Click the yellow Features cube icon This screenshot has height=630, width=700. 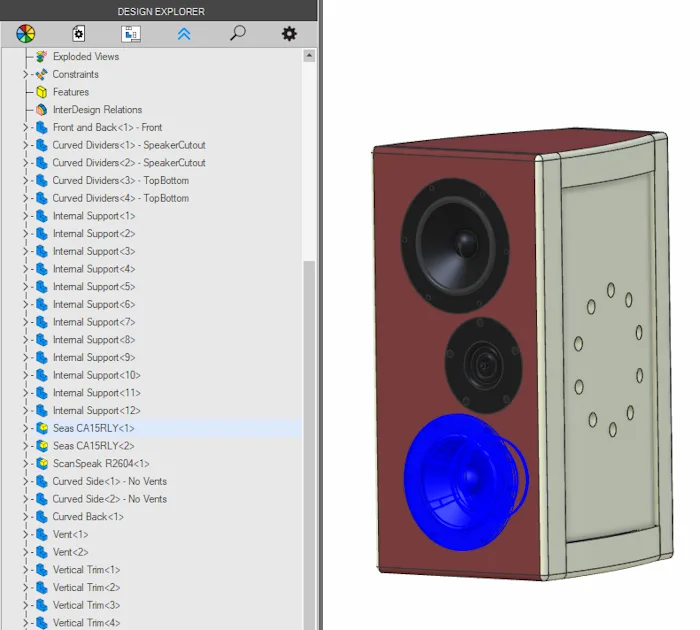42,92
